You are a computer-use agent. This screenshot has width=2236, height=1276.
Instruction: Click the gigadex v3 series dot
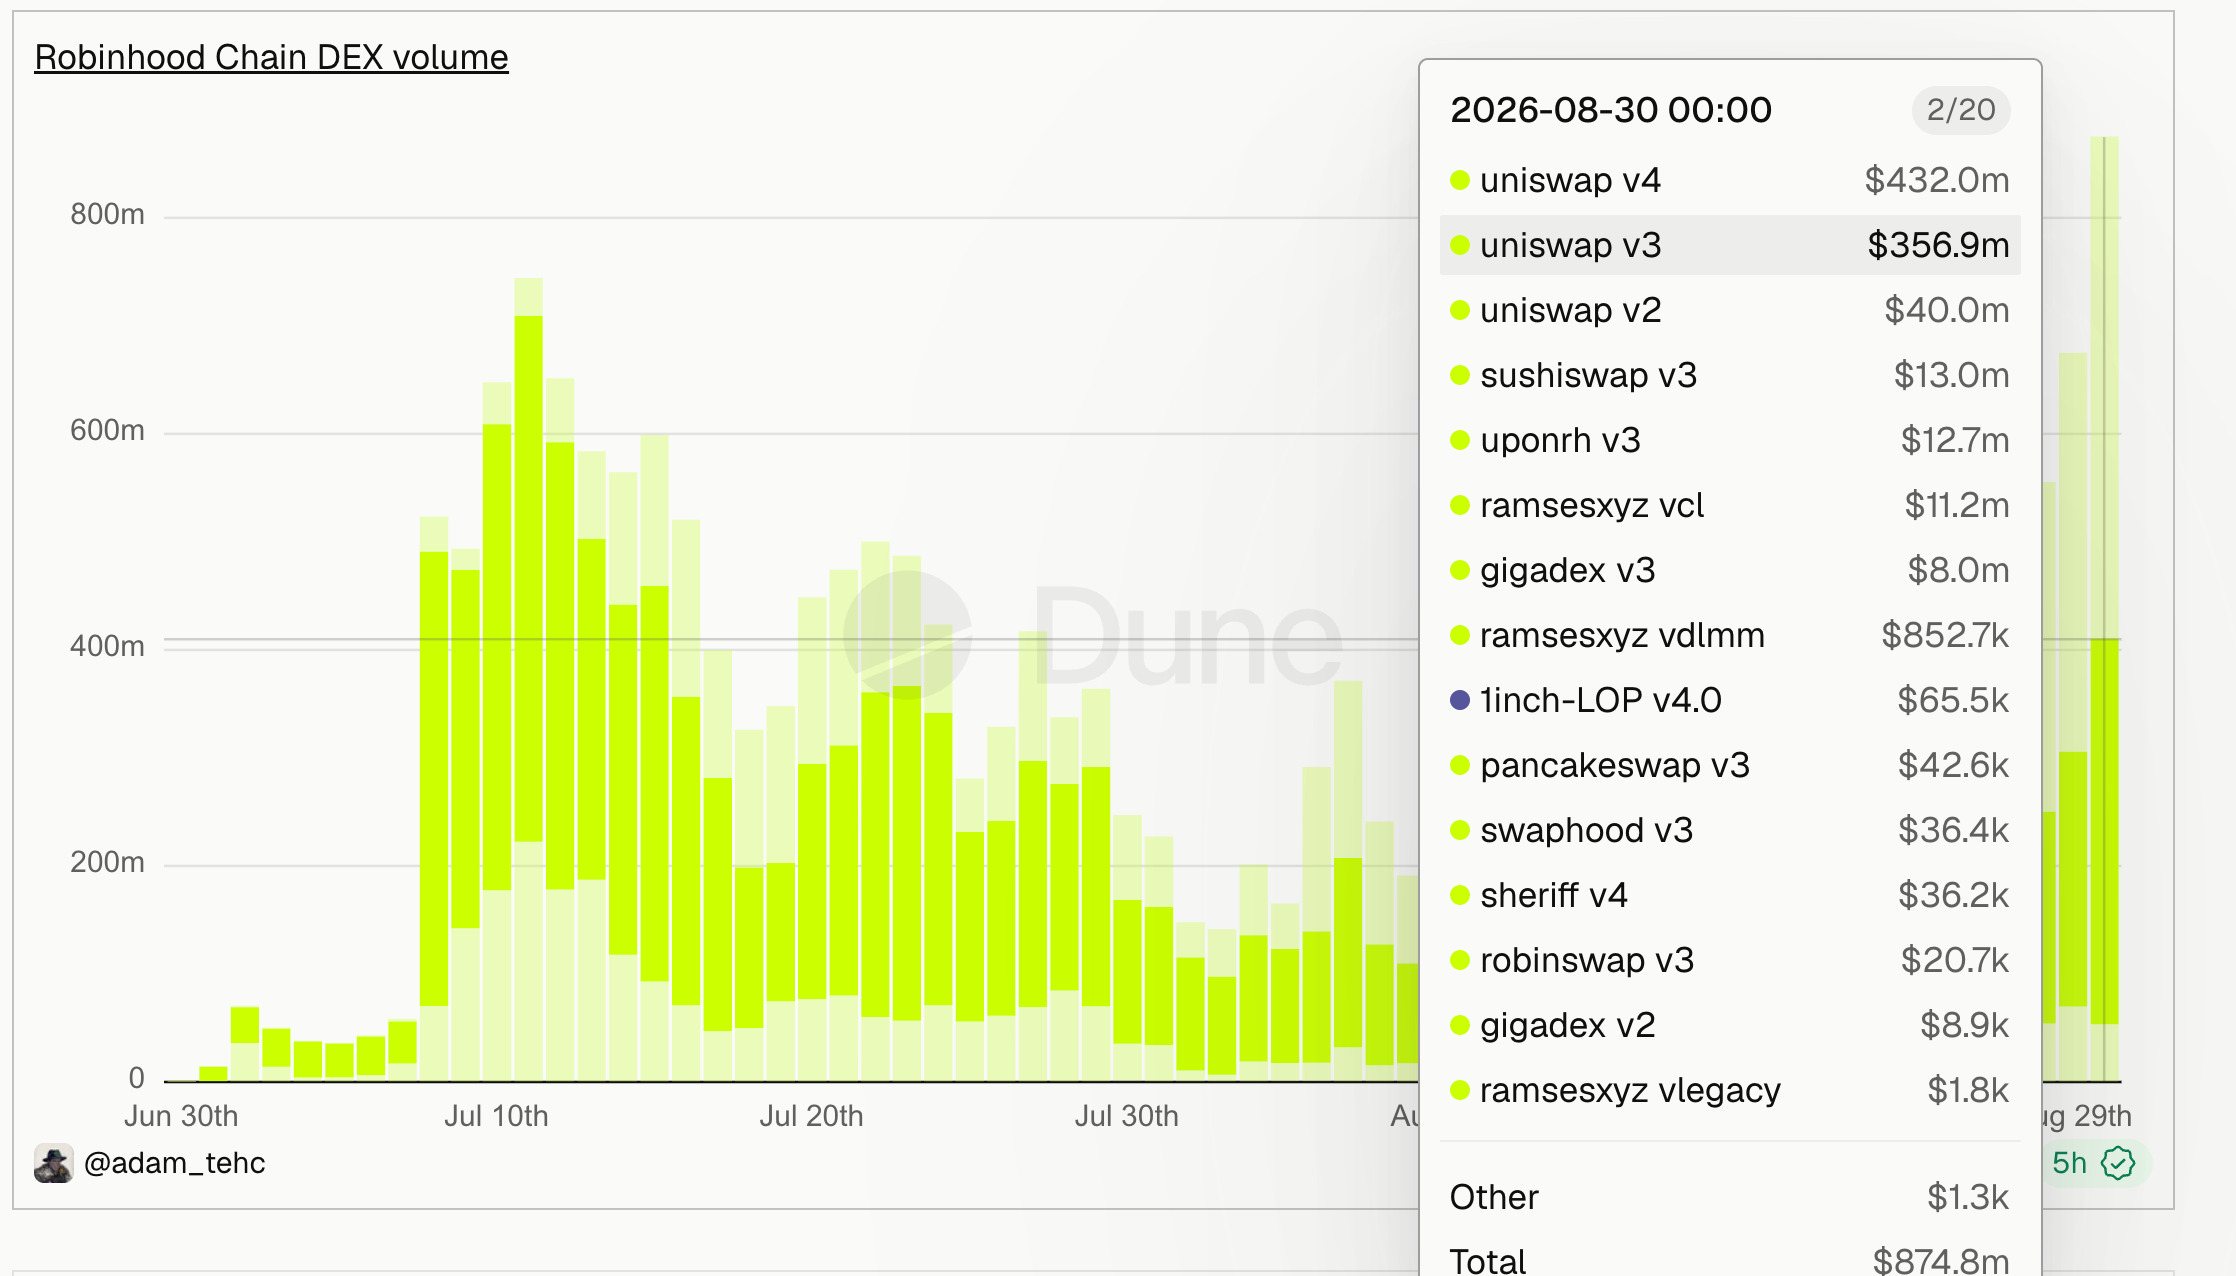[1460, 570]
